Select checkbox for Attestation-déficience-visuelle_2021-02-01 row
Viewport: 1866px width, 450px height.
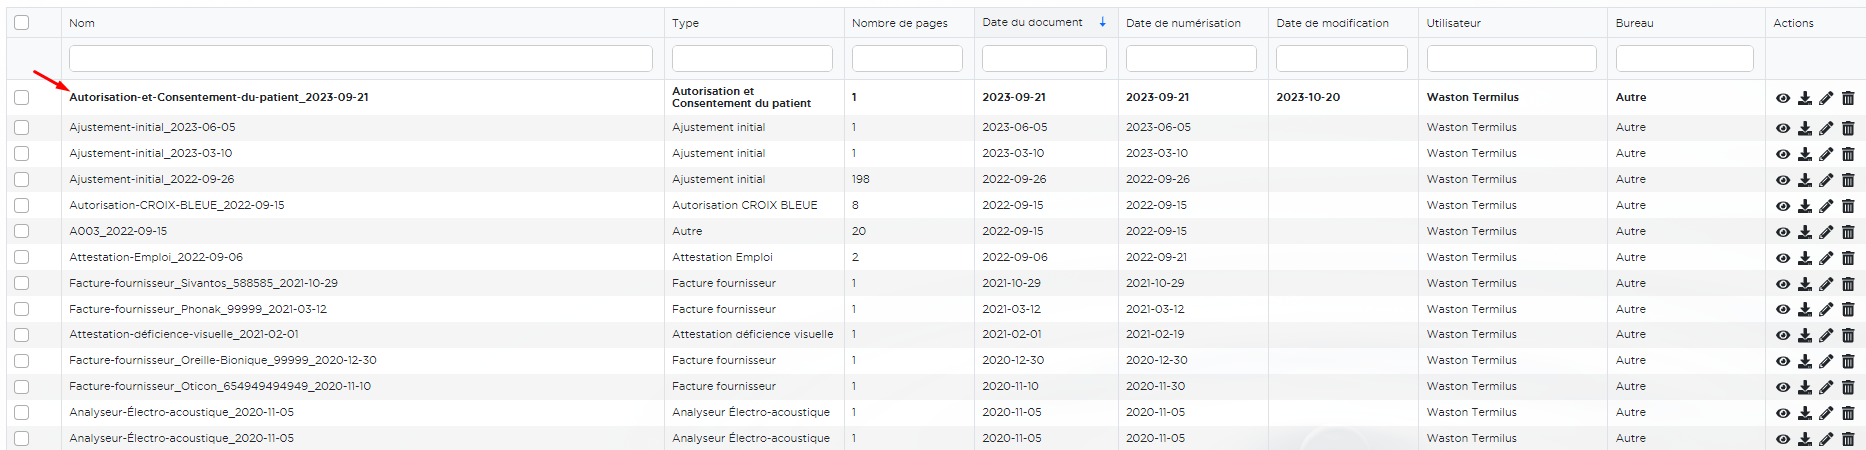(22, 335)
